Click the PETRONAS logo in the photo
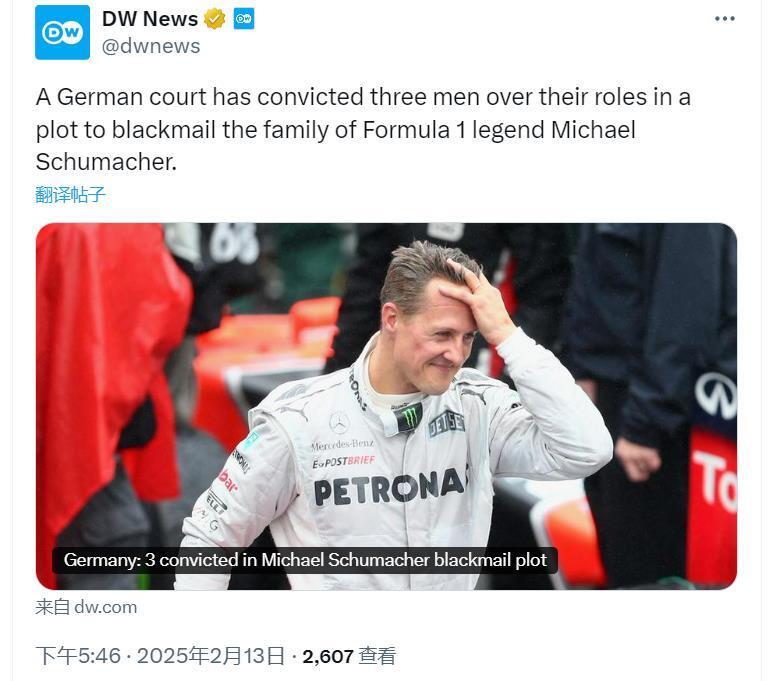Viewport: 781px width, 681px height. (389, 486)
